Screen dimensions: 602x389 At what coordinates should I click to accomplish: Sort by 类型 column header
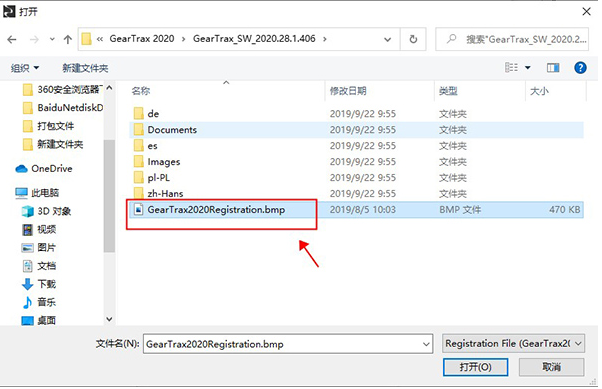tap(448, 91)
